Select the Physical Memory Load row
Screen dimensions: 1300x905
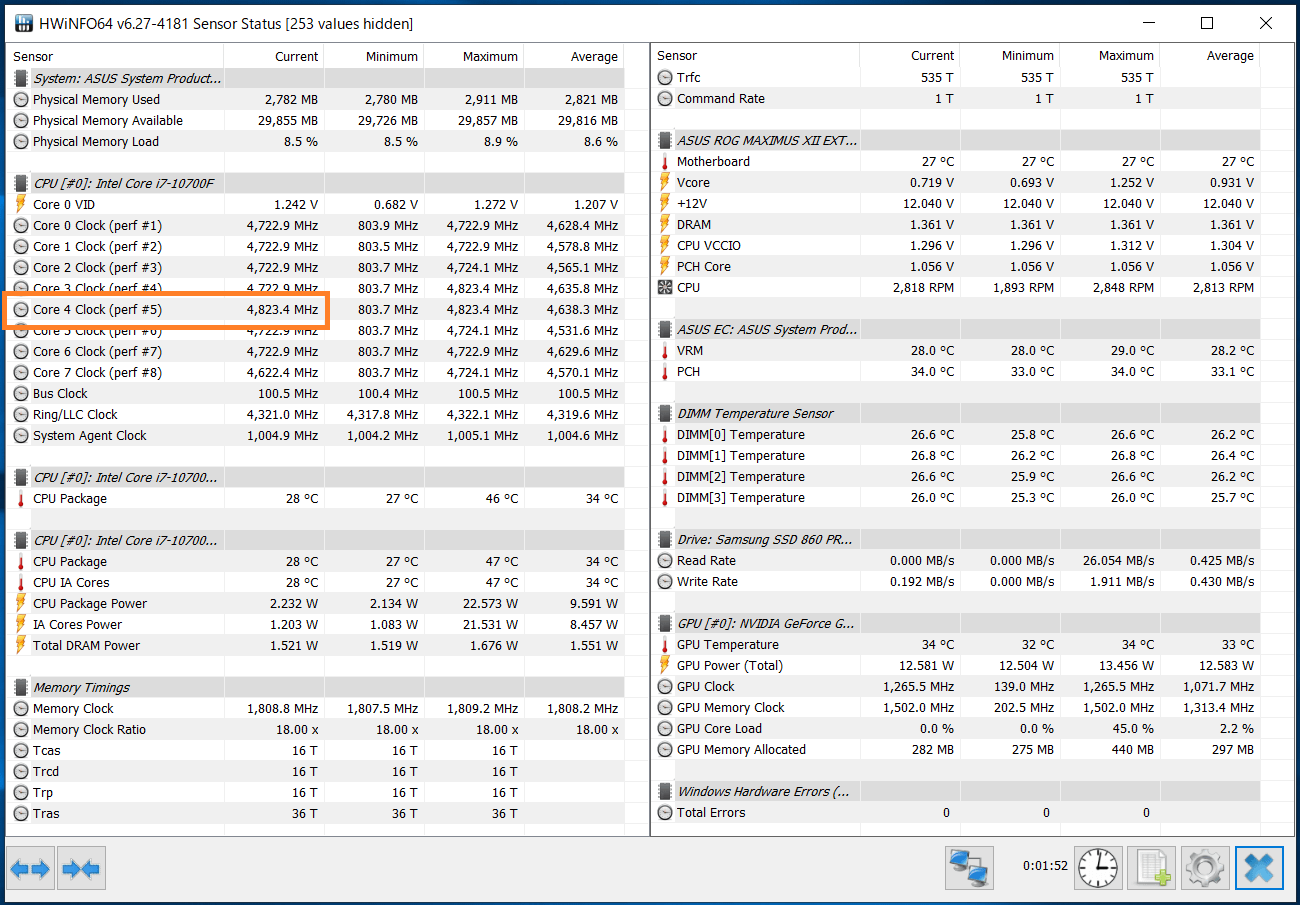pyautogui.click(x=316, y=141)
